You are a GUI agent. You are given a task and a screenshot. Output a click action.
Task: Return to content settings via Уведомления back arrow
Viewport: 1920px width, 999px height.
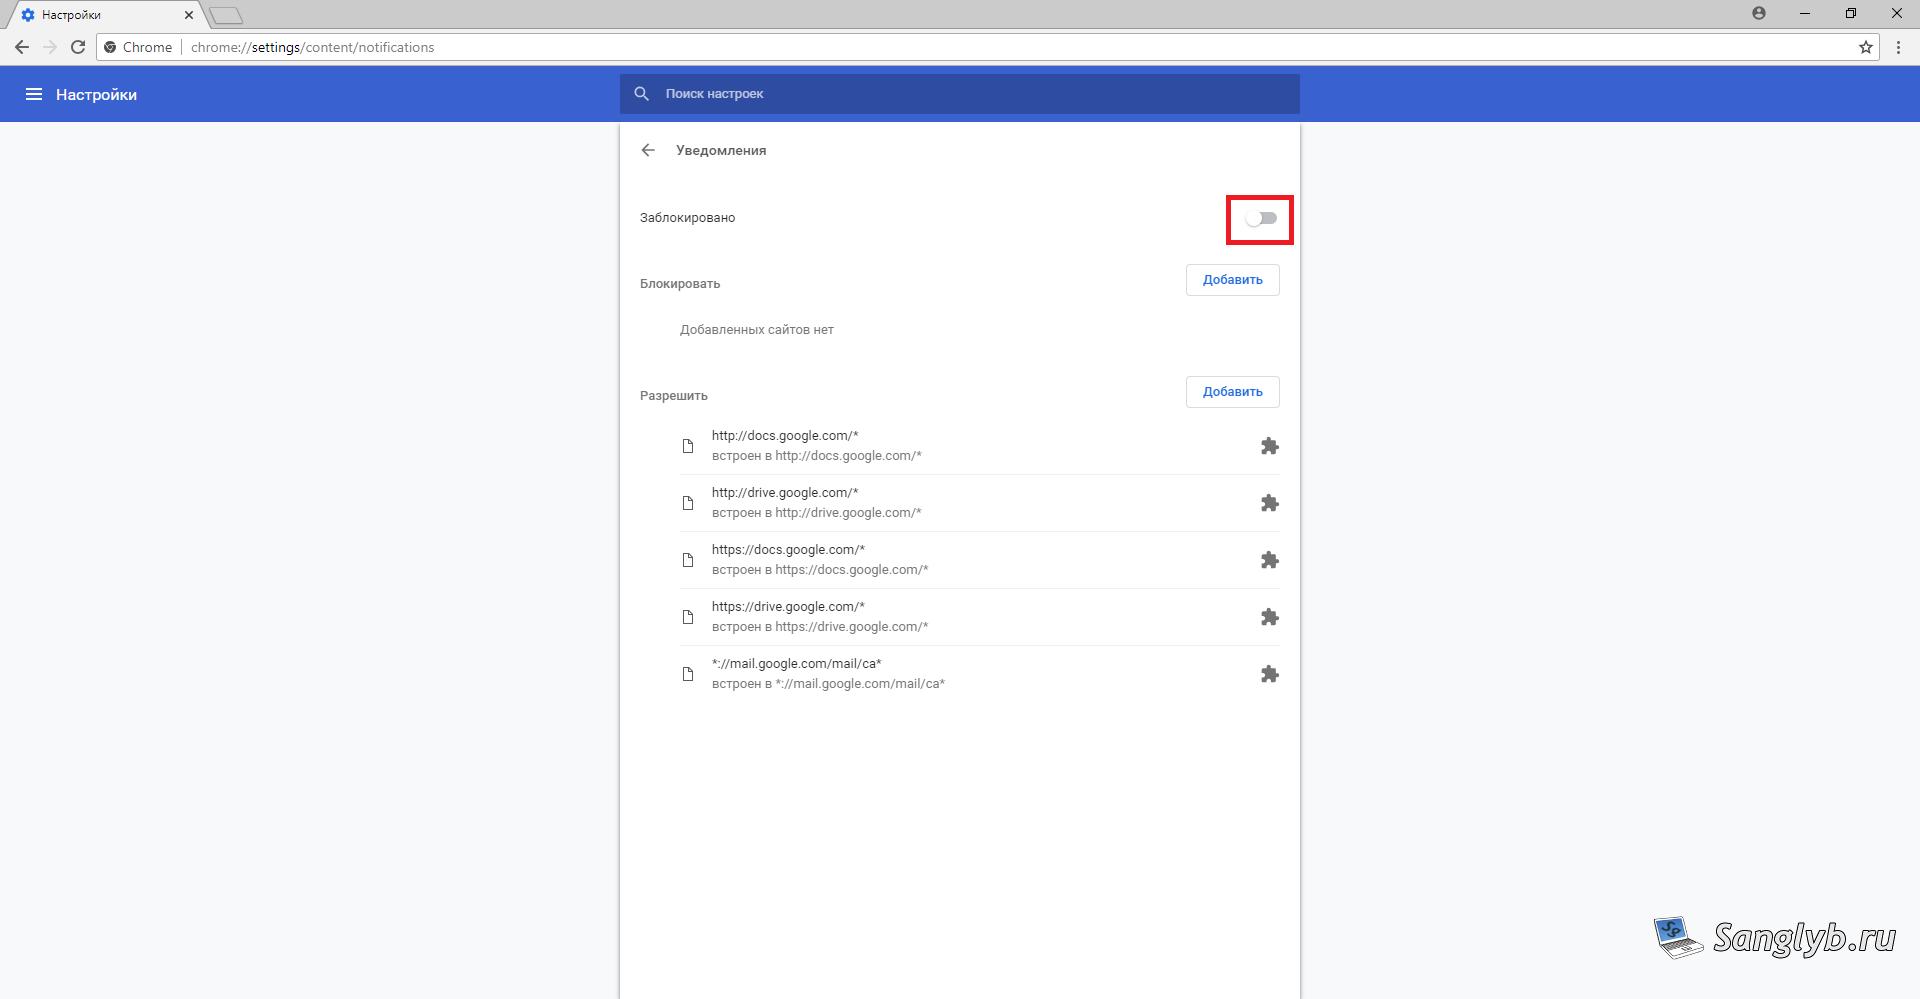click(648, 150)
